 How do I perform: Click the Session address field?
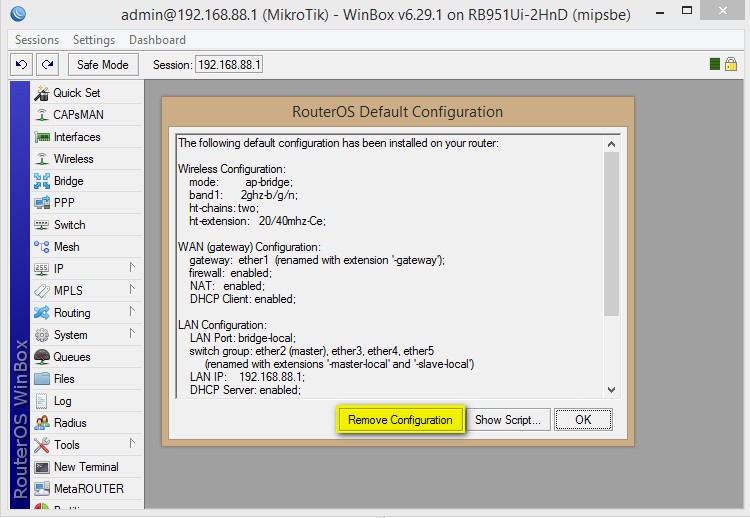pyautogui.click(x=229, y=64)
